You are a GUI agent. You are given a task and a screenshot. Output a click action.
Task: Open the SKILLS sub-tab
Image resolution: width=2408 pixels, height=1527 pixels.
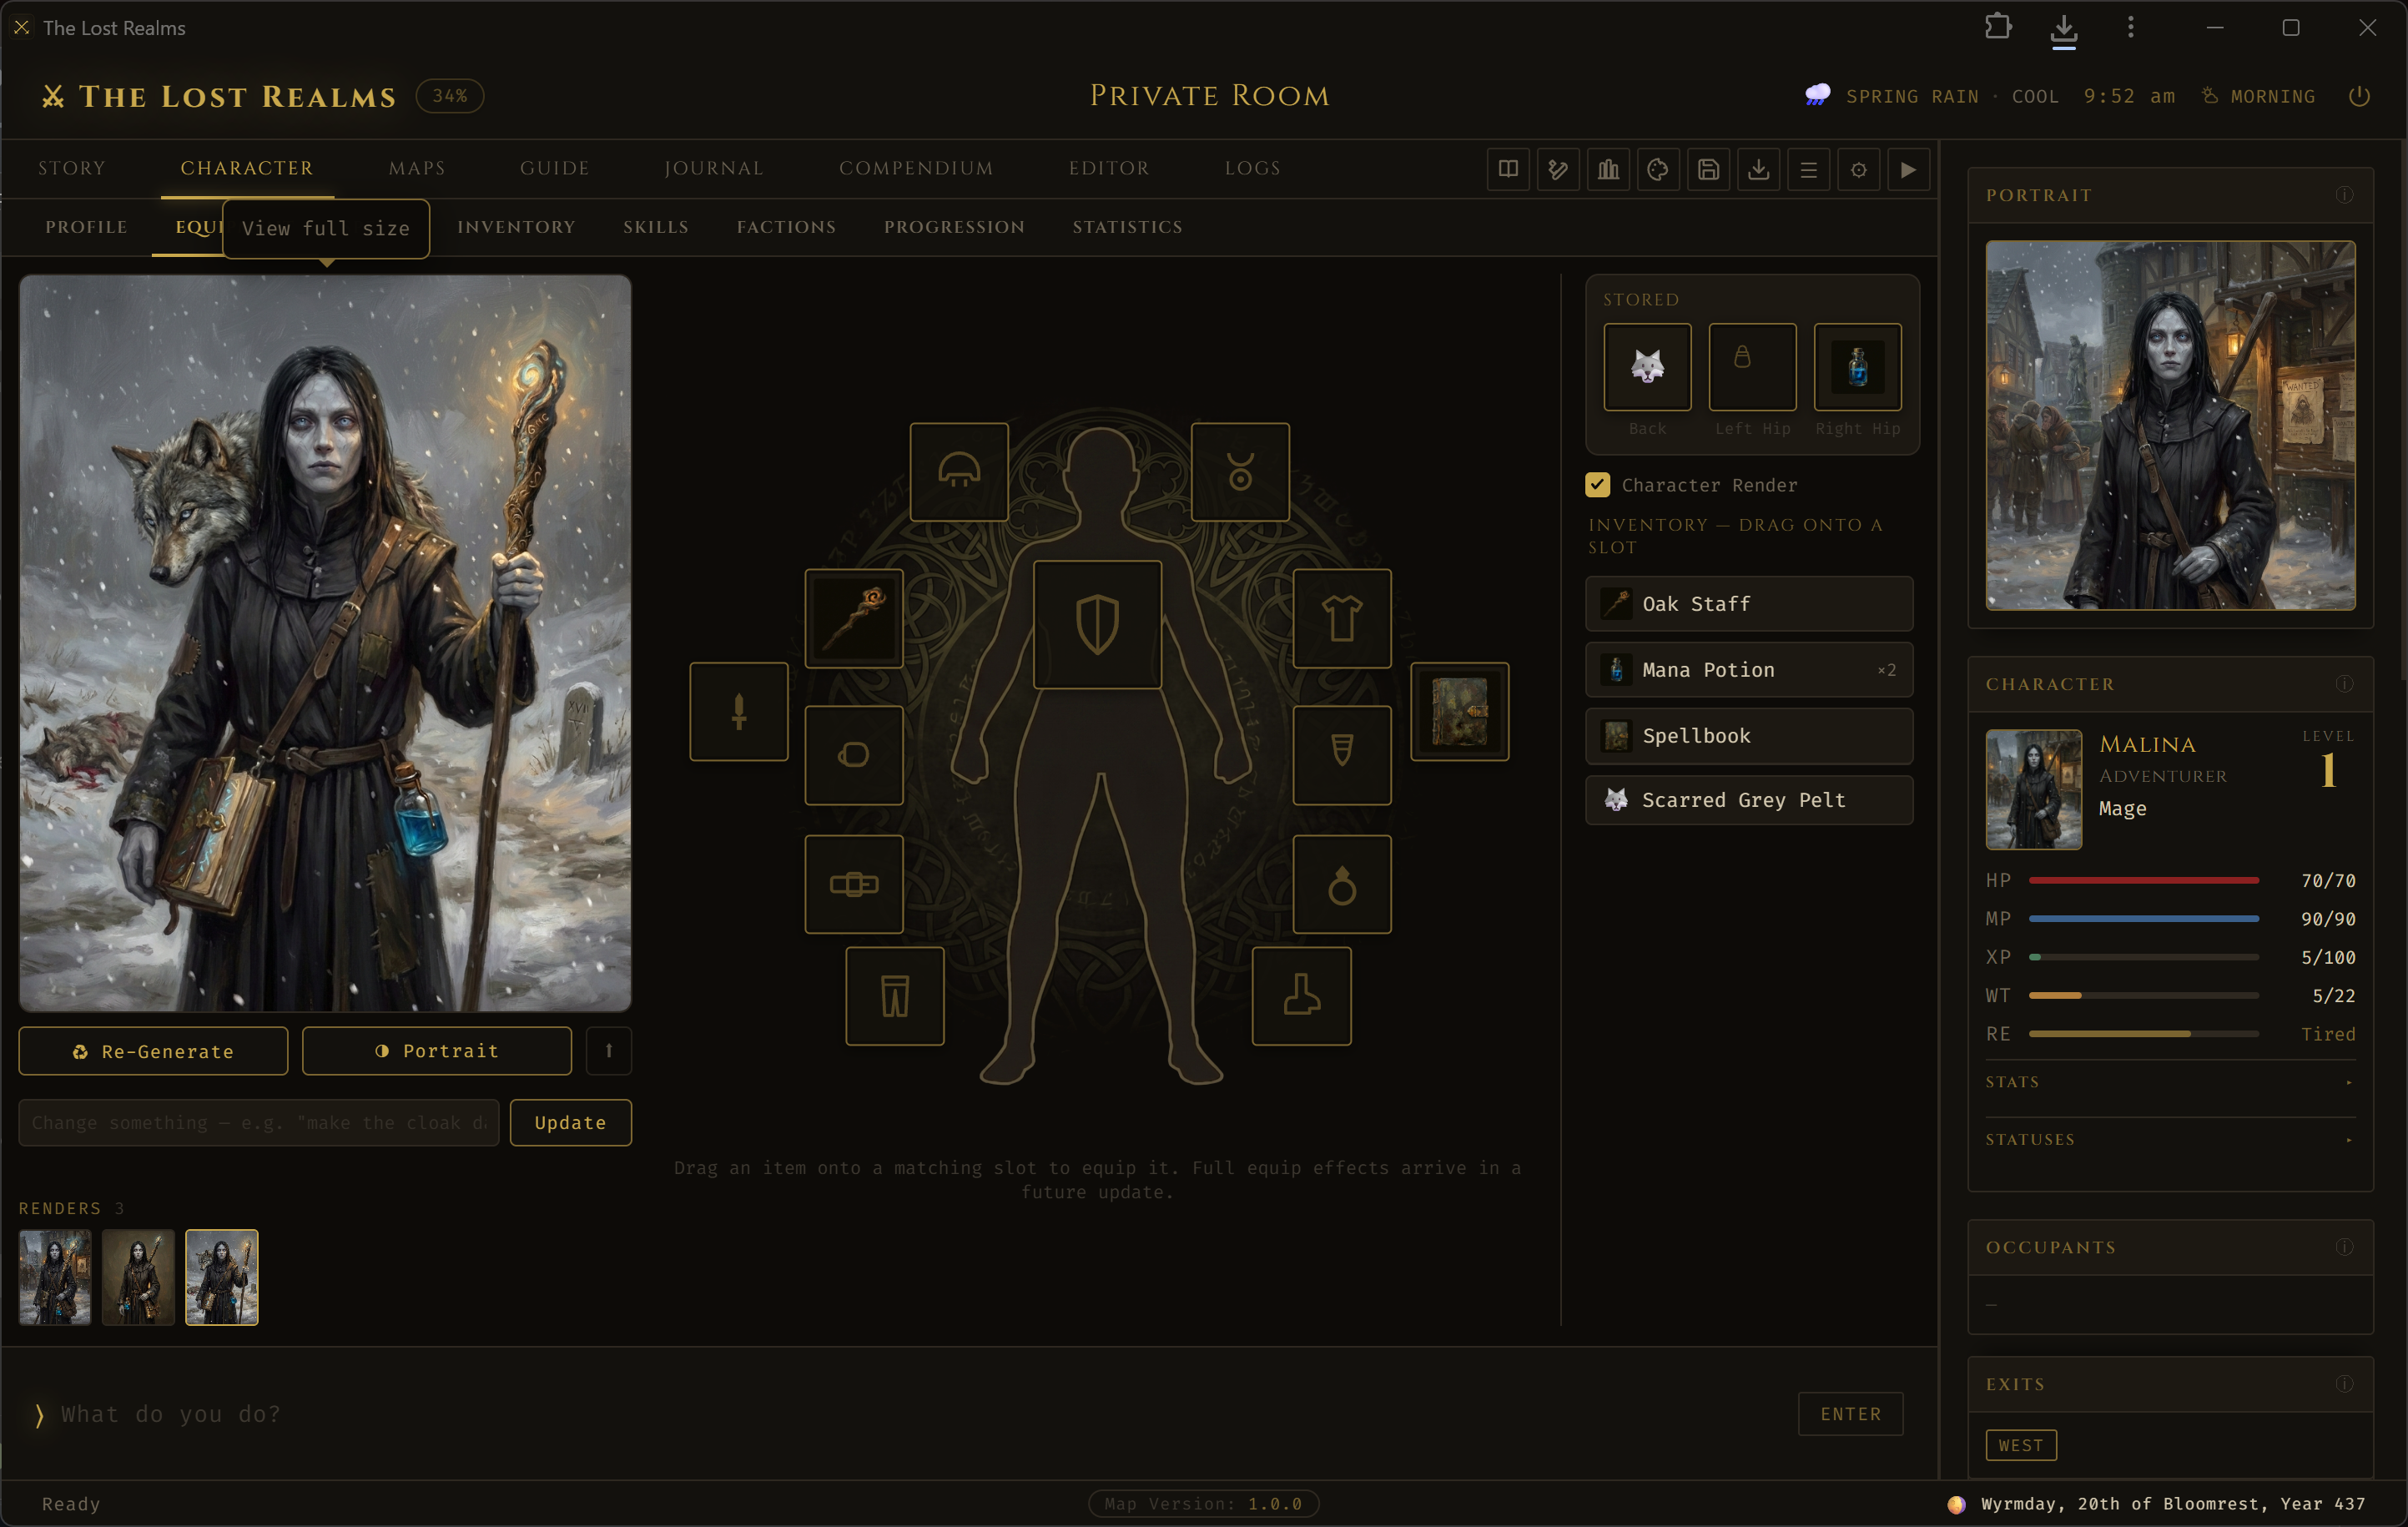pyautogui.click(x=656, y=227)
